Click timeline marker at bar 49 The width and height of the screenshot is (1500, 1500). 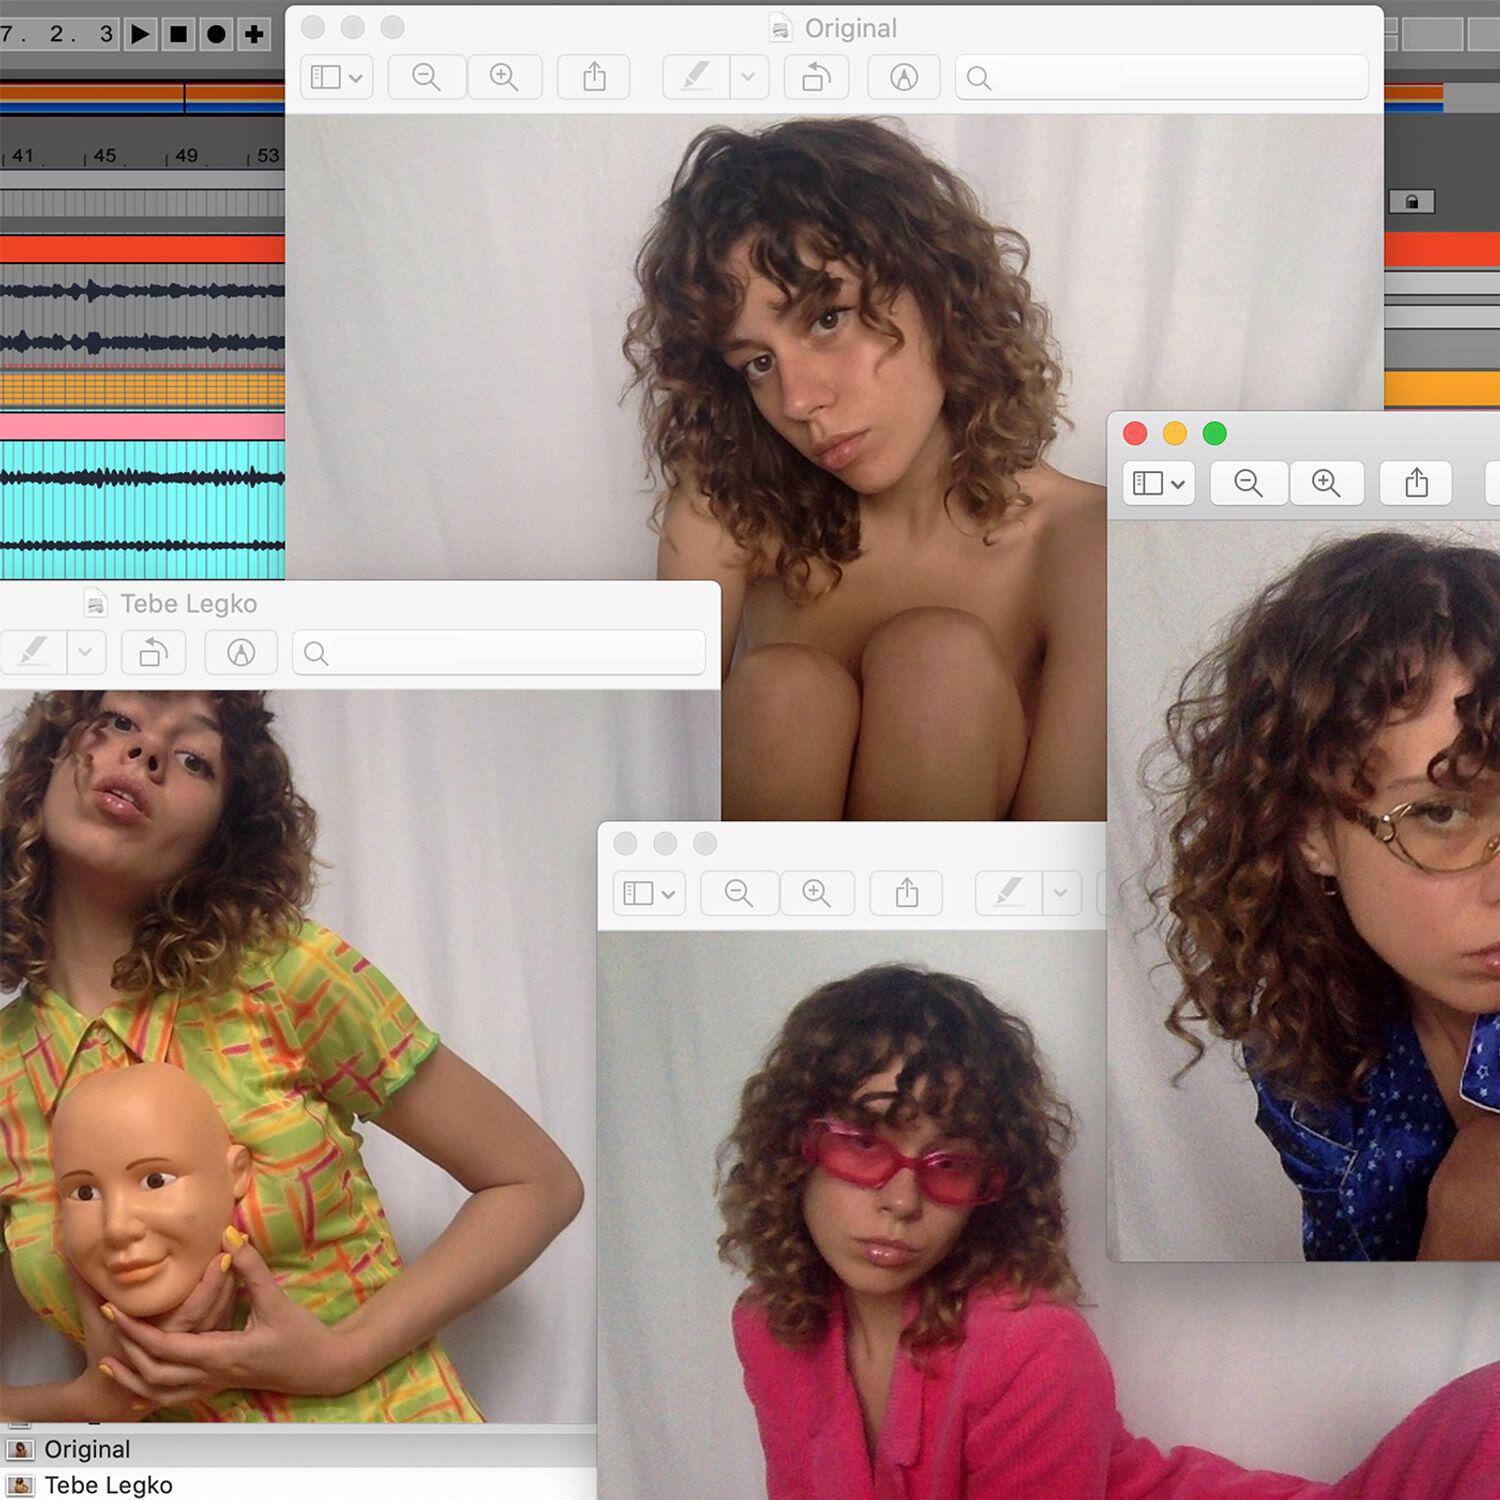click(x=186, y=156)
